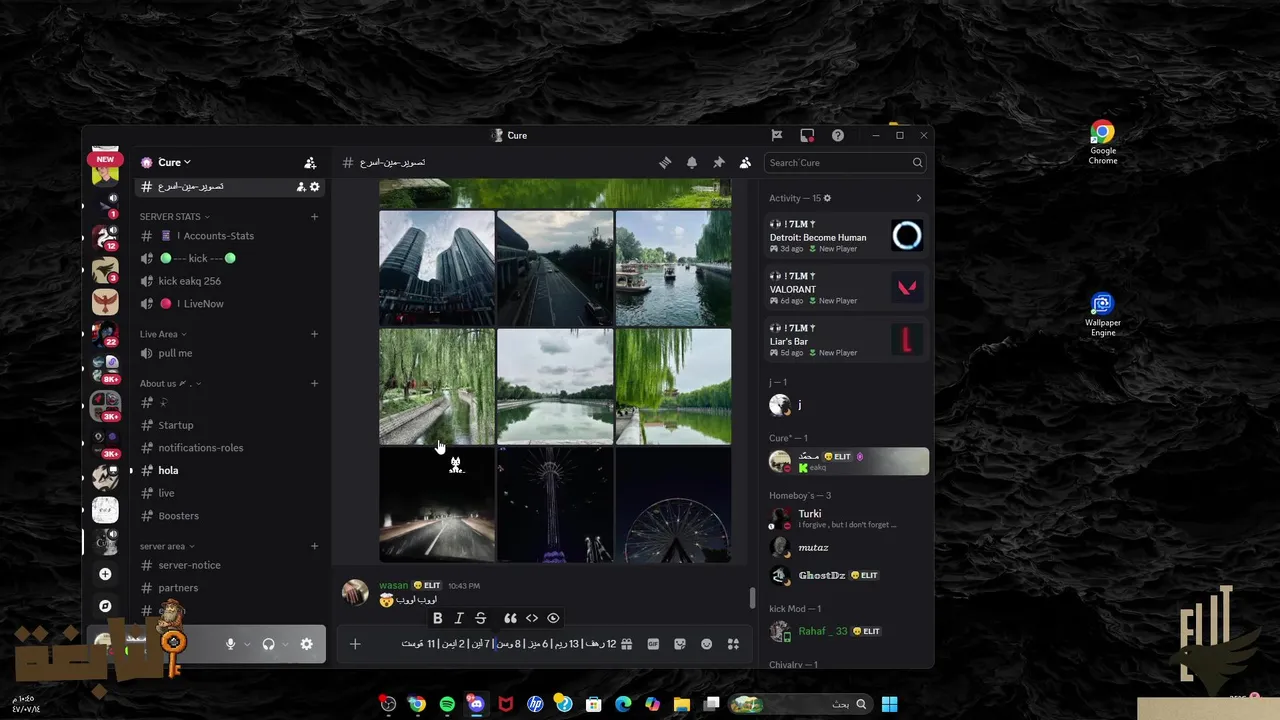Open skyscraper photo thumbnail

(x=437, y=268)
